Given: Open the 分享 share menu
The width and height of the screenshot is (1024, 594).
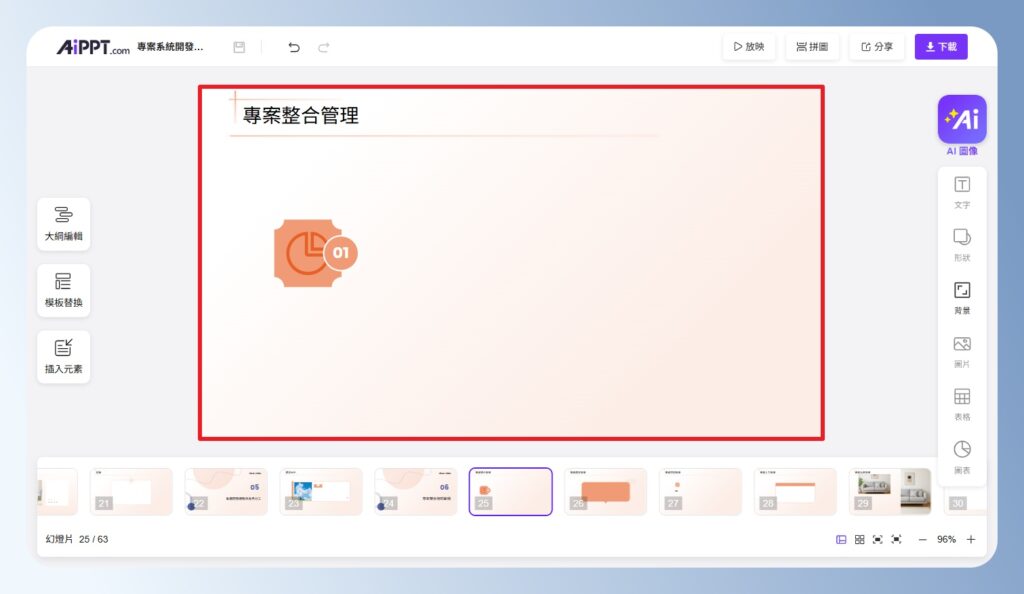Looking at the screenshot, I should coord(876,46).
